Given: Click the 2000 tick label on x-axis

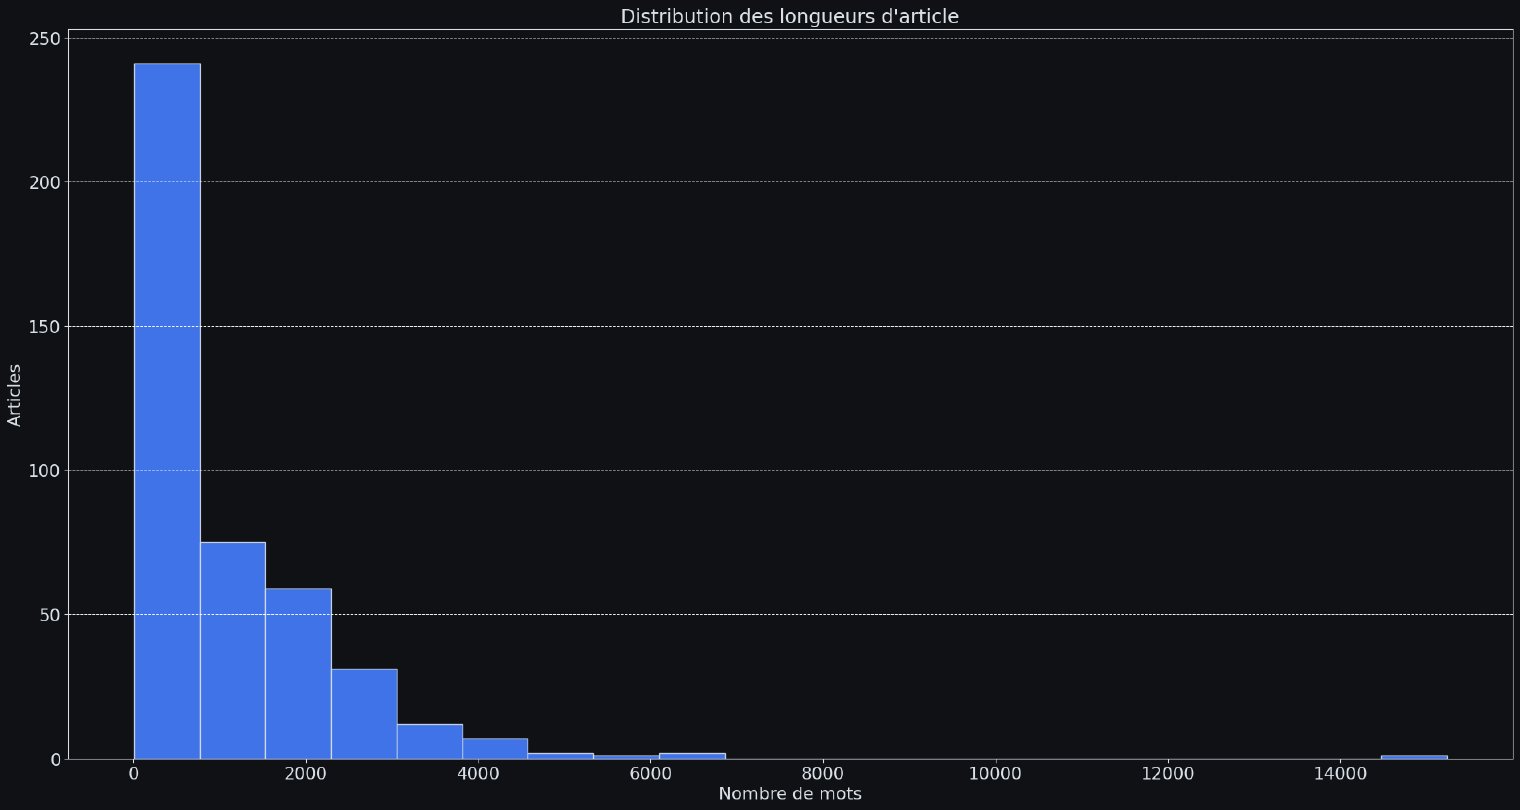Looking at the screenshot, I should tap(306, 774).
